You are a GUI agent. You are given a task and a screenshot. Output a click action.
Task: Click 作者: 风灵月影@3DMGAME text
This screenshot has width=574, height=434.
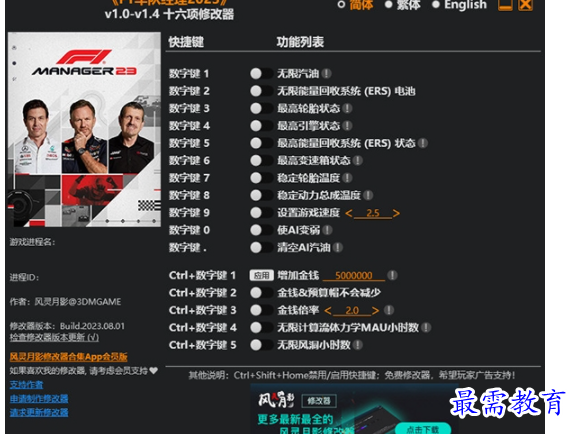(x=65, y=302)
